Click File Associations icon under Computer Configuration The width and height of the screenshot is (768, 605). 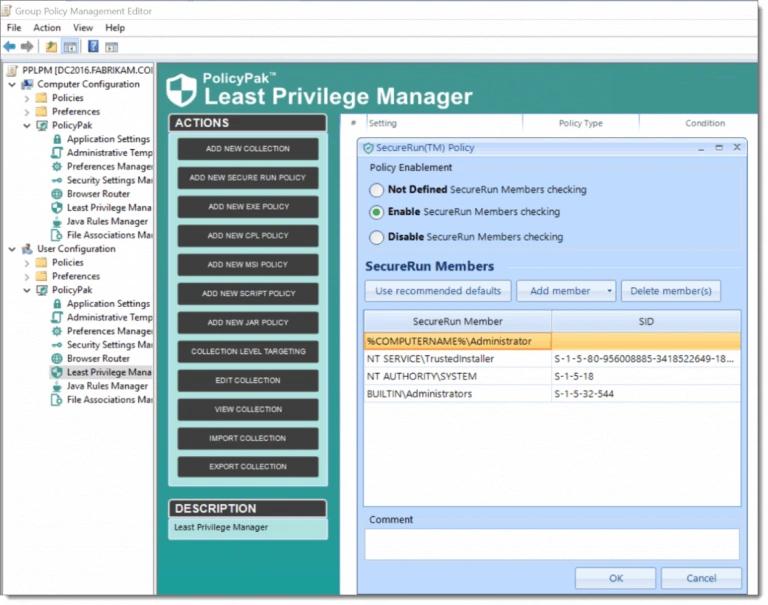click(57, 235)
